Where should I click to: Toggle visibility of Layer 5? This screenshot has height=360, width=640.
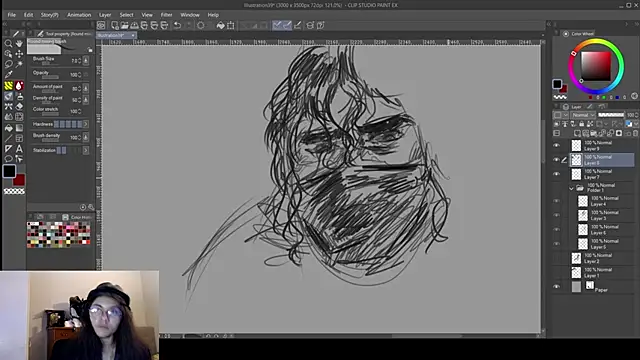(x=556, y=244)
